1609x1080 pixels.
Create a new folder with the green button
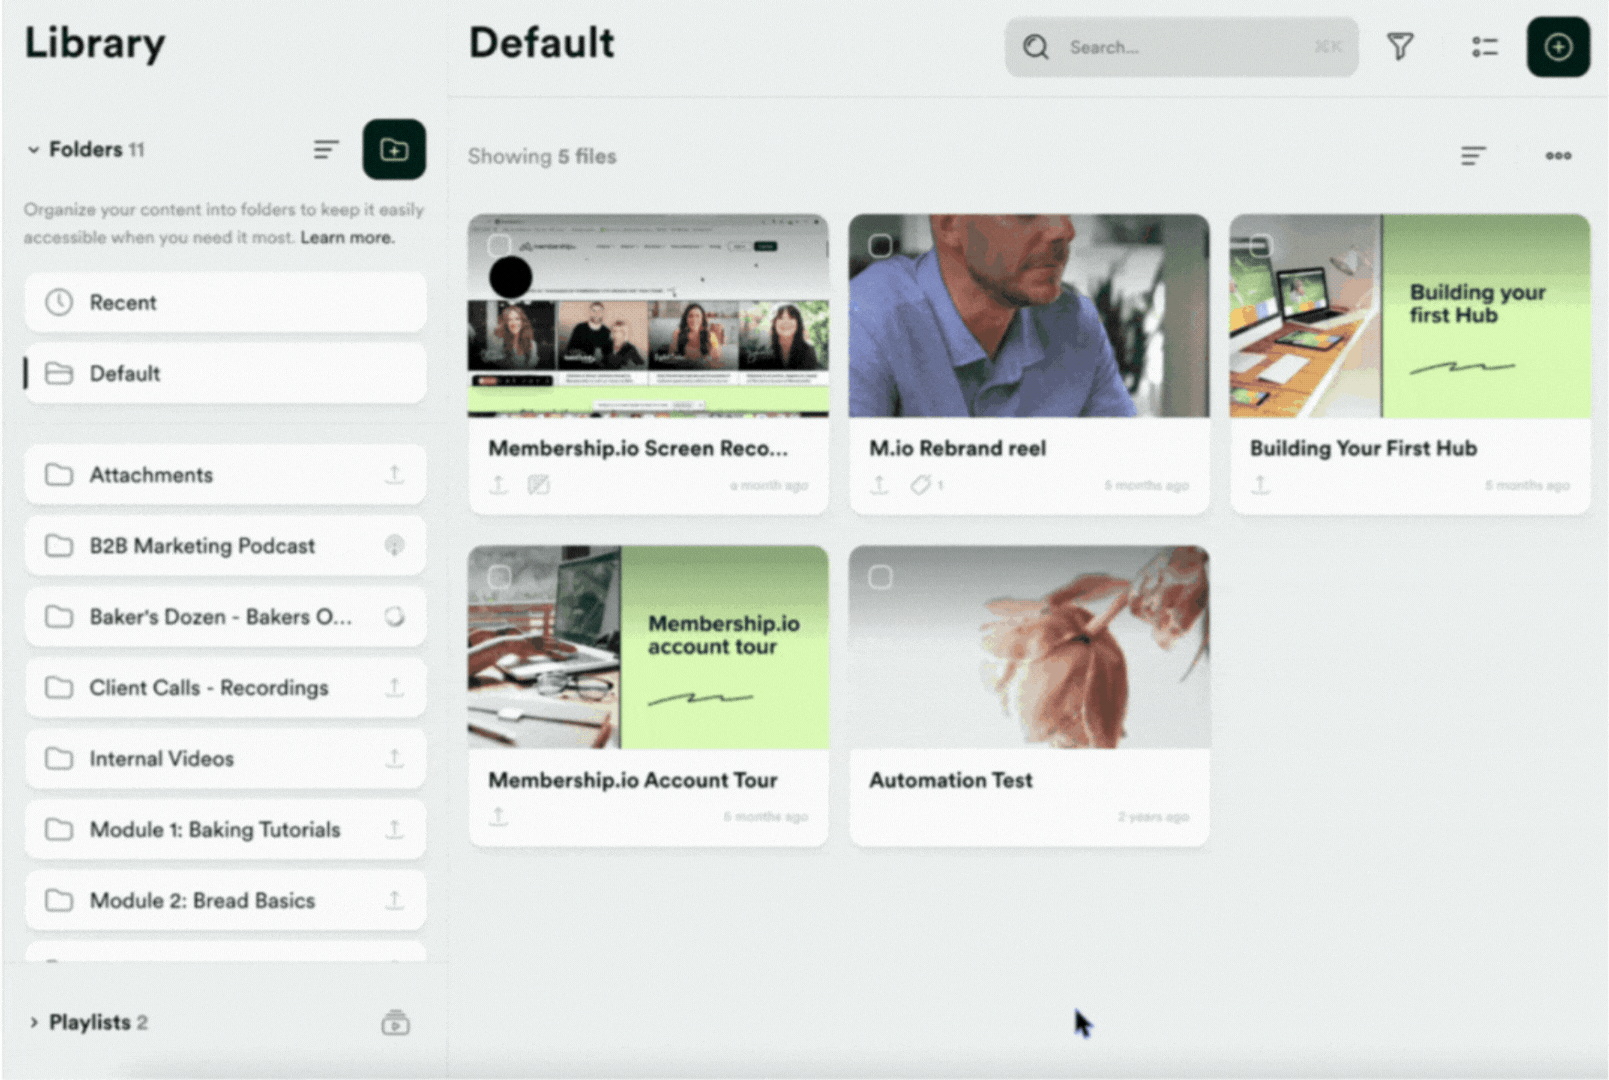pyautogui.click(x=394, y=150)
